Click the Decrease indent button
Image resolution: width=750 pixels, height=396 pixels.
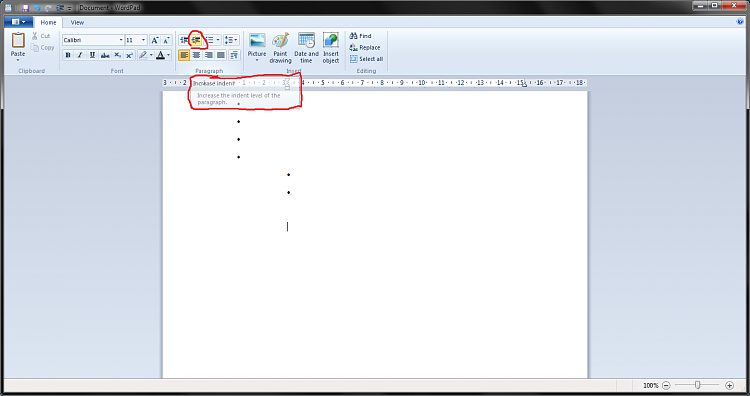(184, 40)
